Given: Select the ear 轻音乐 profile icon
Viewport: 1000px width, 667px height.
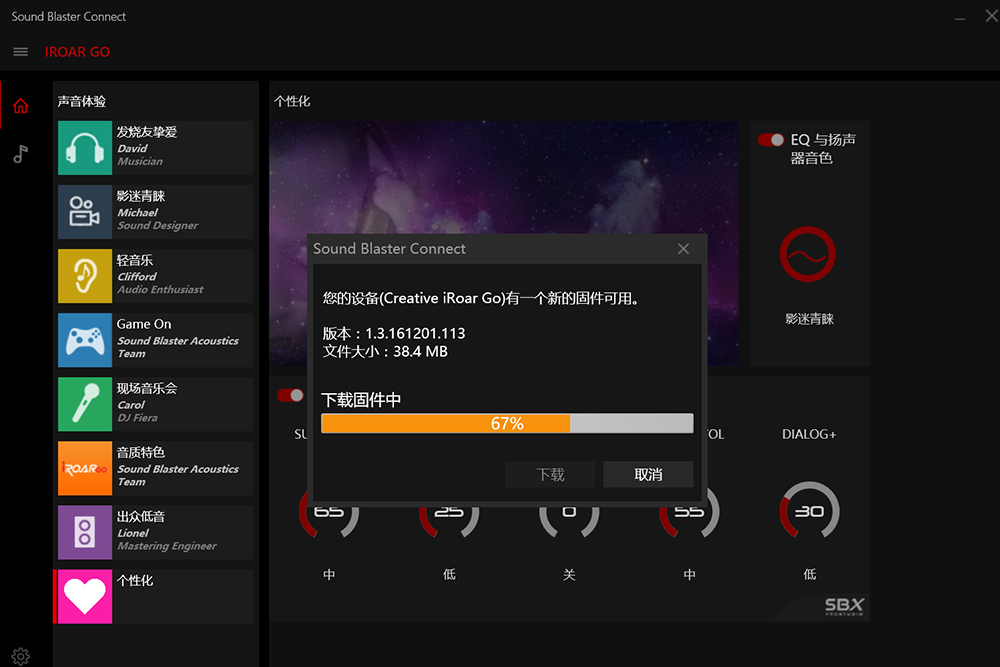Looking at the screenshot, I should 85,276.
